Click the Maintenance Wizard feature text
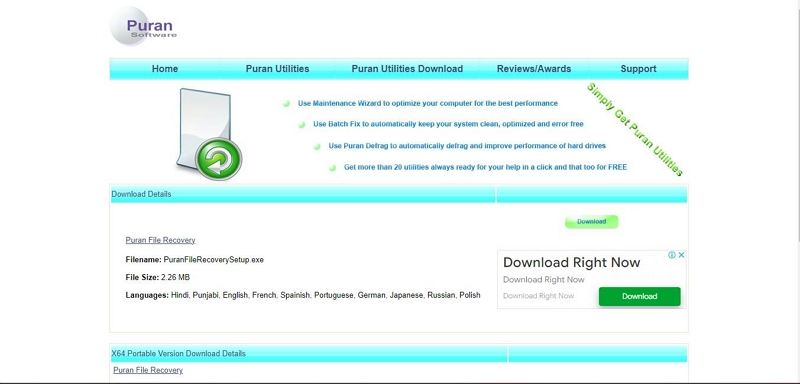800x384 pixels. coord(428,104)
